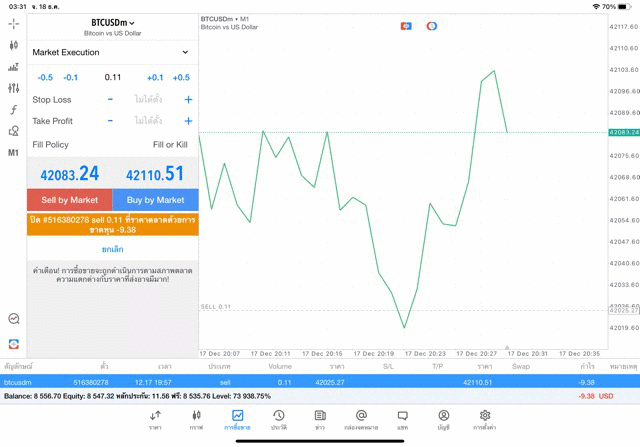The height and width of the screenshot is (447, 640).
Task: Increase volume by +0.5
Action: (181, 77)
